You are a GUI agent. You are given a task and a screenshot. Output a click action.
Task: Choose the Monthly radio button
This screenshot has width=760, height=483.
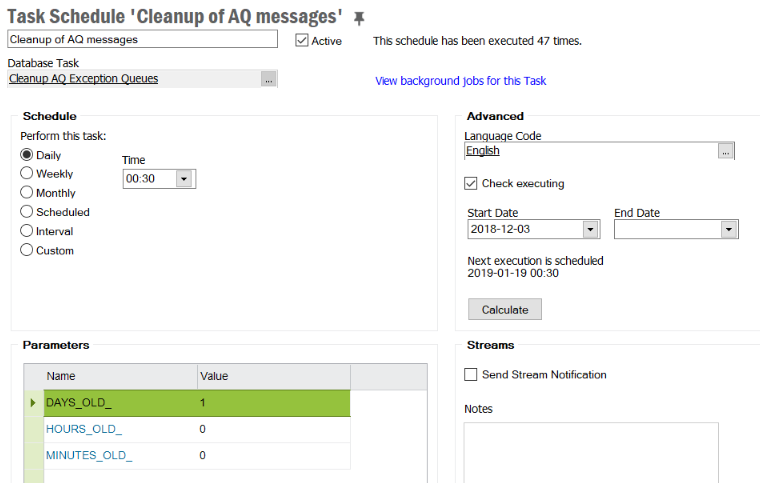pyautogui.click(x=27, y=193)
